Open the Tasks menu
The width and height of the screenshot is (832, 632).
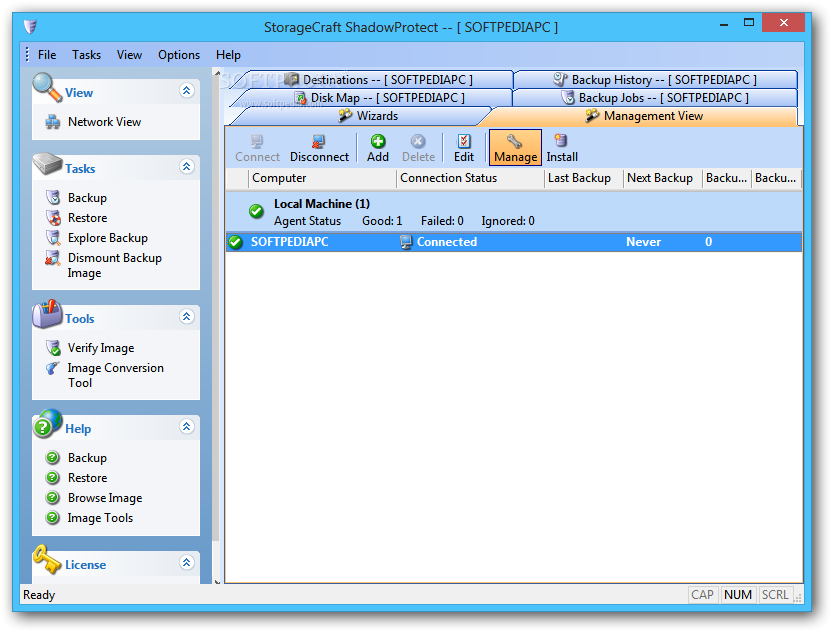(86, 55)
